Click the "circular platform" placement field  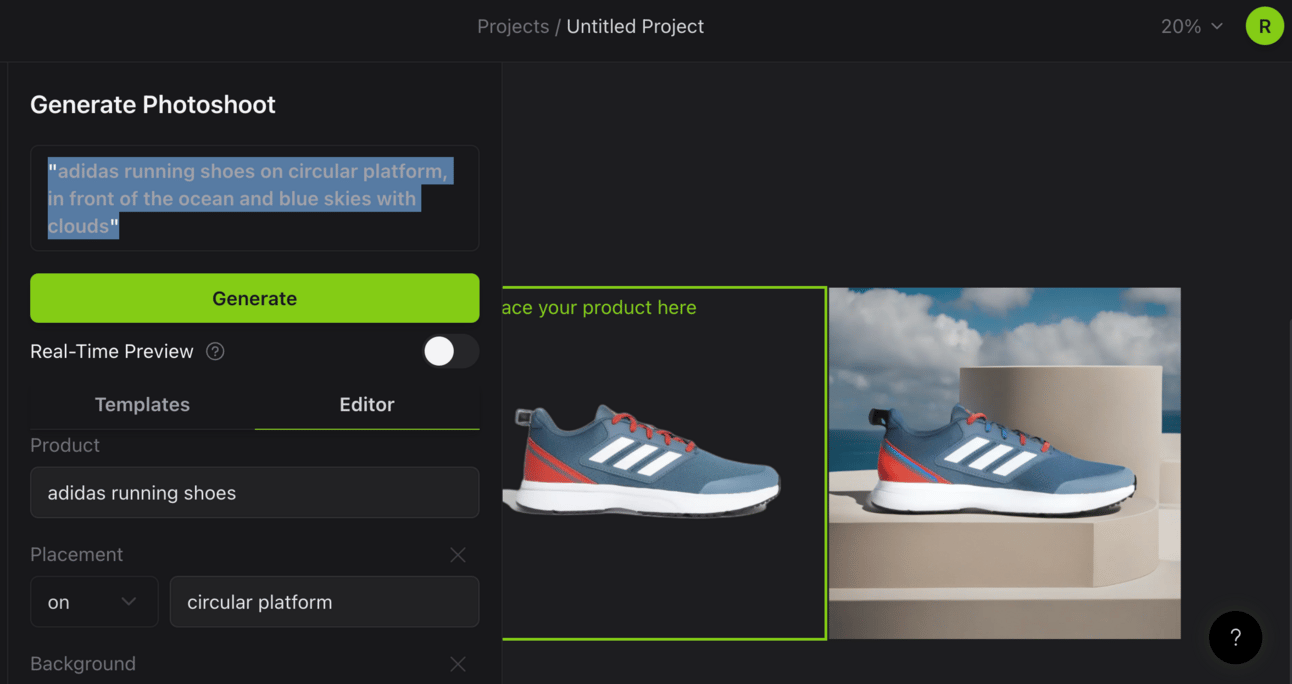[324, 602]
